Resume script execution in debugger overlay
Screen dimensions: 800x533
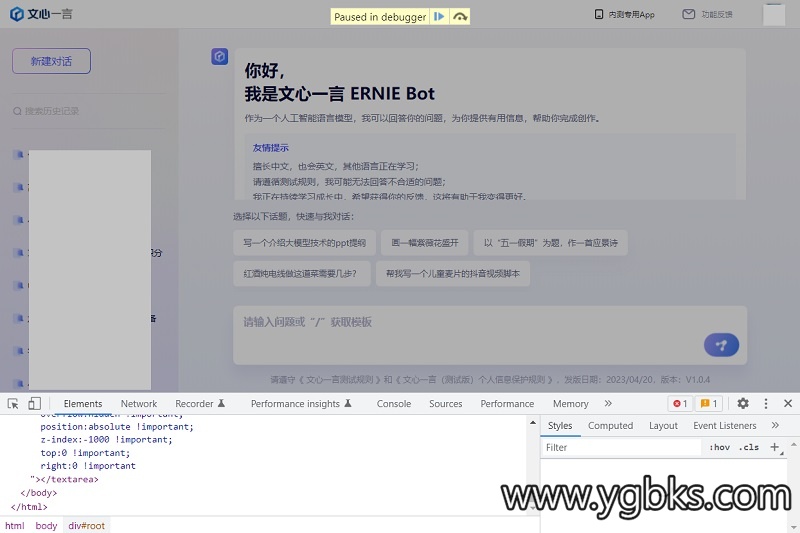coord(439,16)
